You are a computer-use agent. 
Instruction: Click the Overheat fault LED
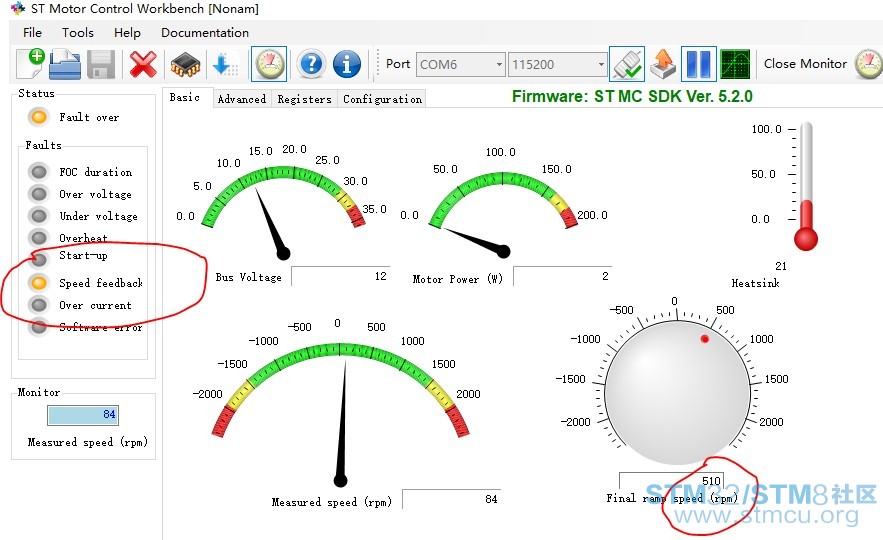coord(39,238)
